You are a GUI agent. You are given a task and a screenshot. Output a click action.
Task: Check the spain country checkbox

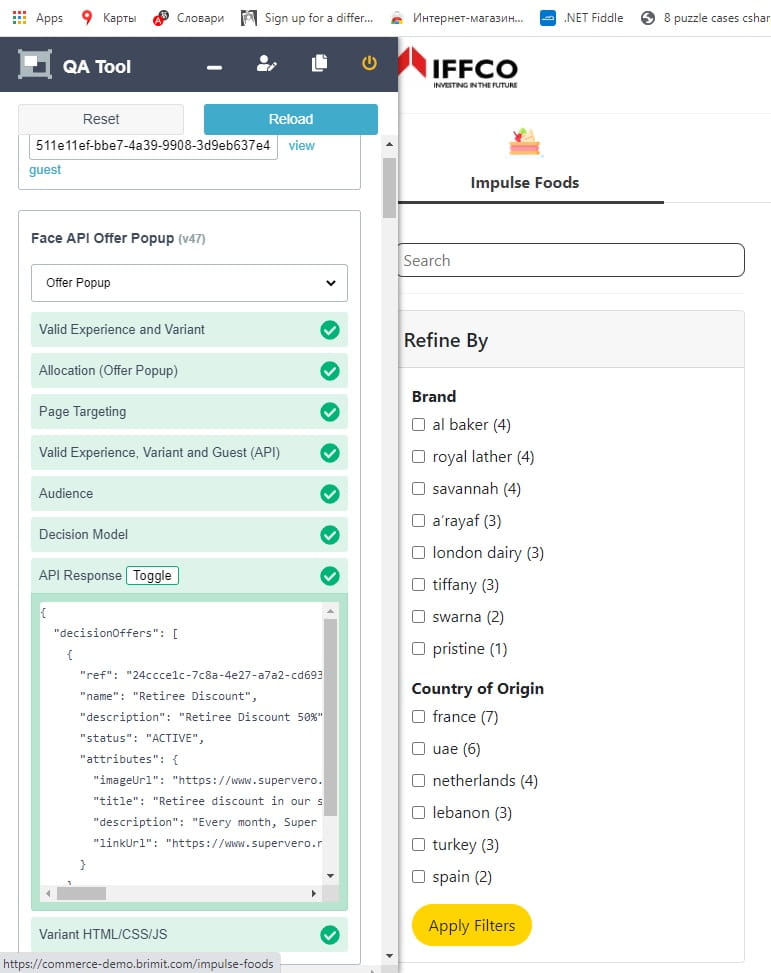[418, 876]
